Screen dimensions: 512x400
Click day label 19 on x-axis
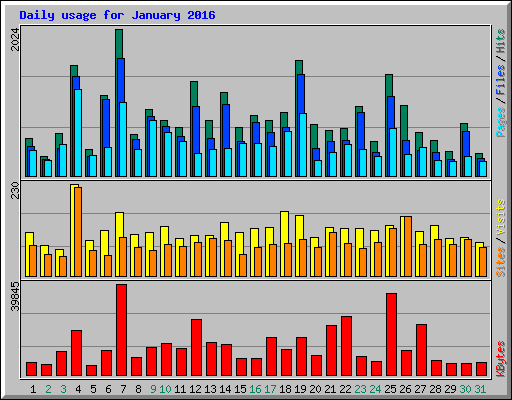(x=300, y=389)
